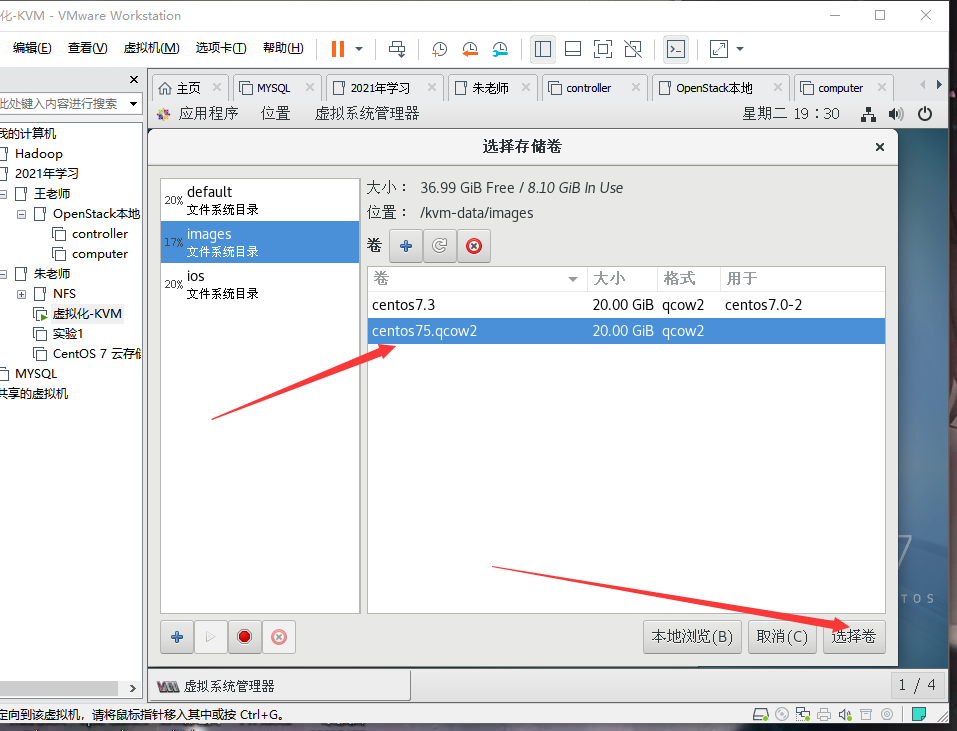Open the library search dropdown

point(133,104)
